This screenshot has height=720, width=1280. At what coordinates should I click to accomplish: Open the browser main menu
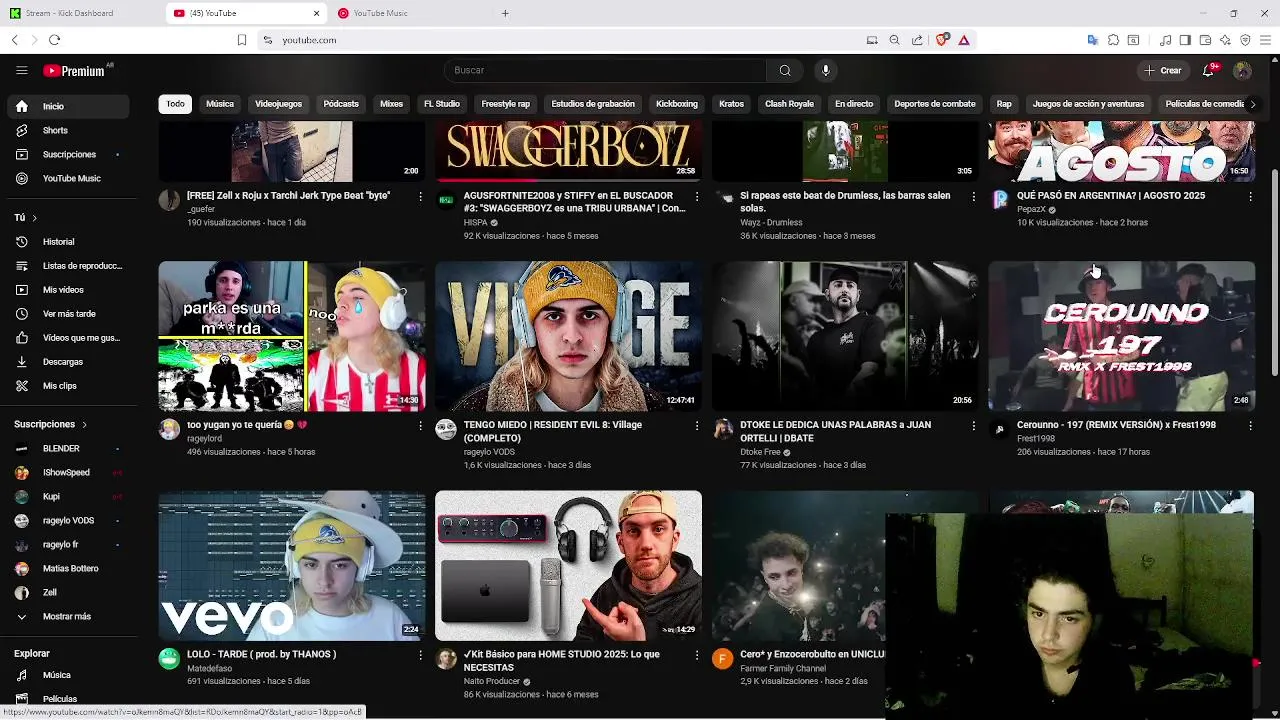coord(1266,40)
